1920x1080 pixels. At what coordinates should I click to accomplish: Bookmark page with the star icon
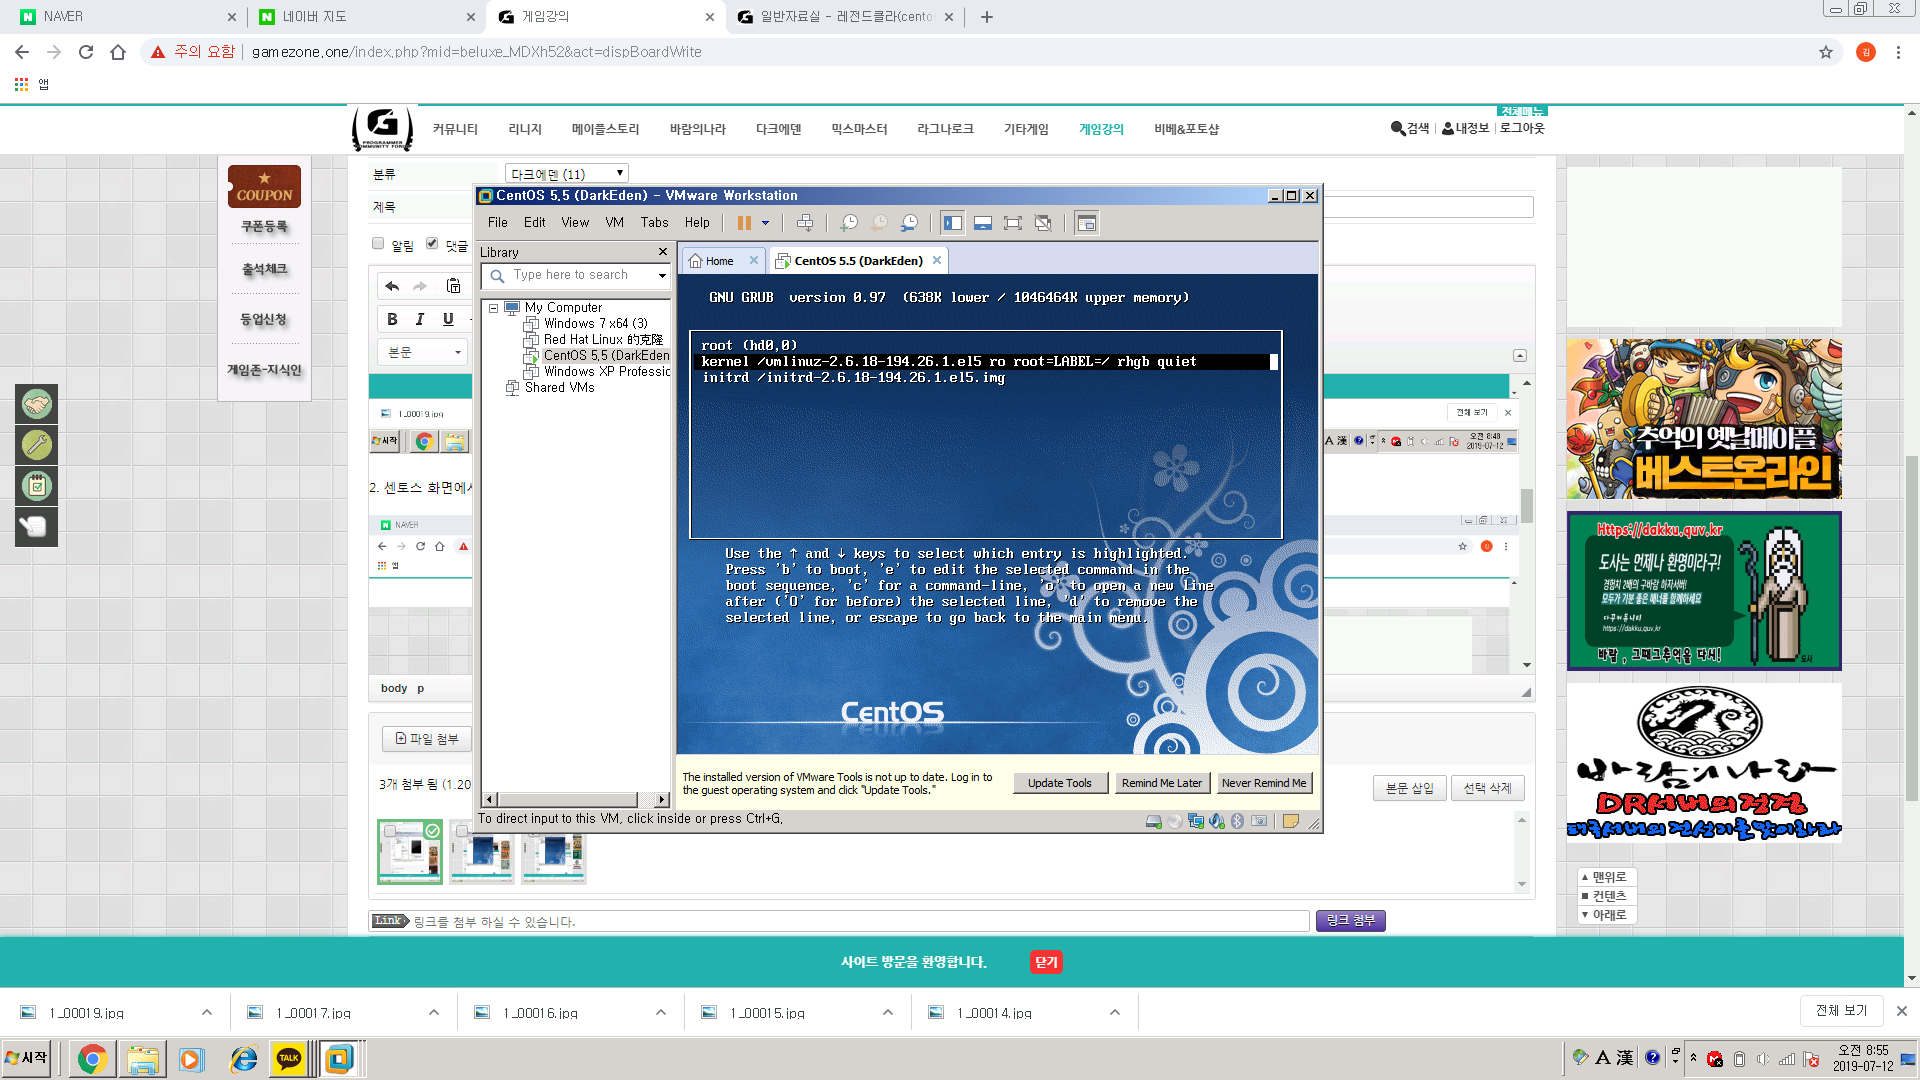[x=1826, y=52]
